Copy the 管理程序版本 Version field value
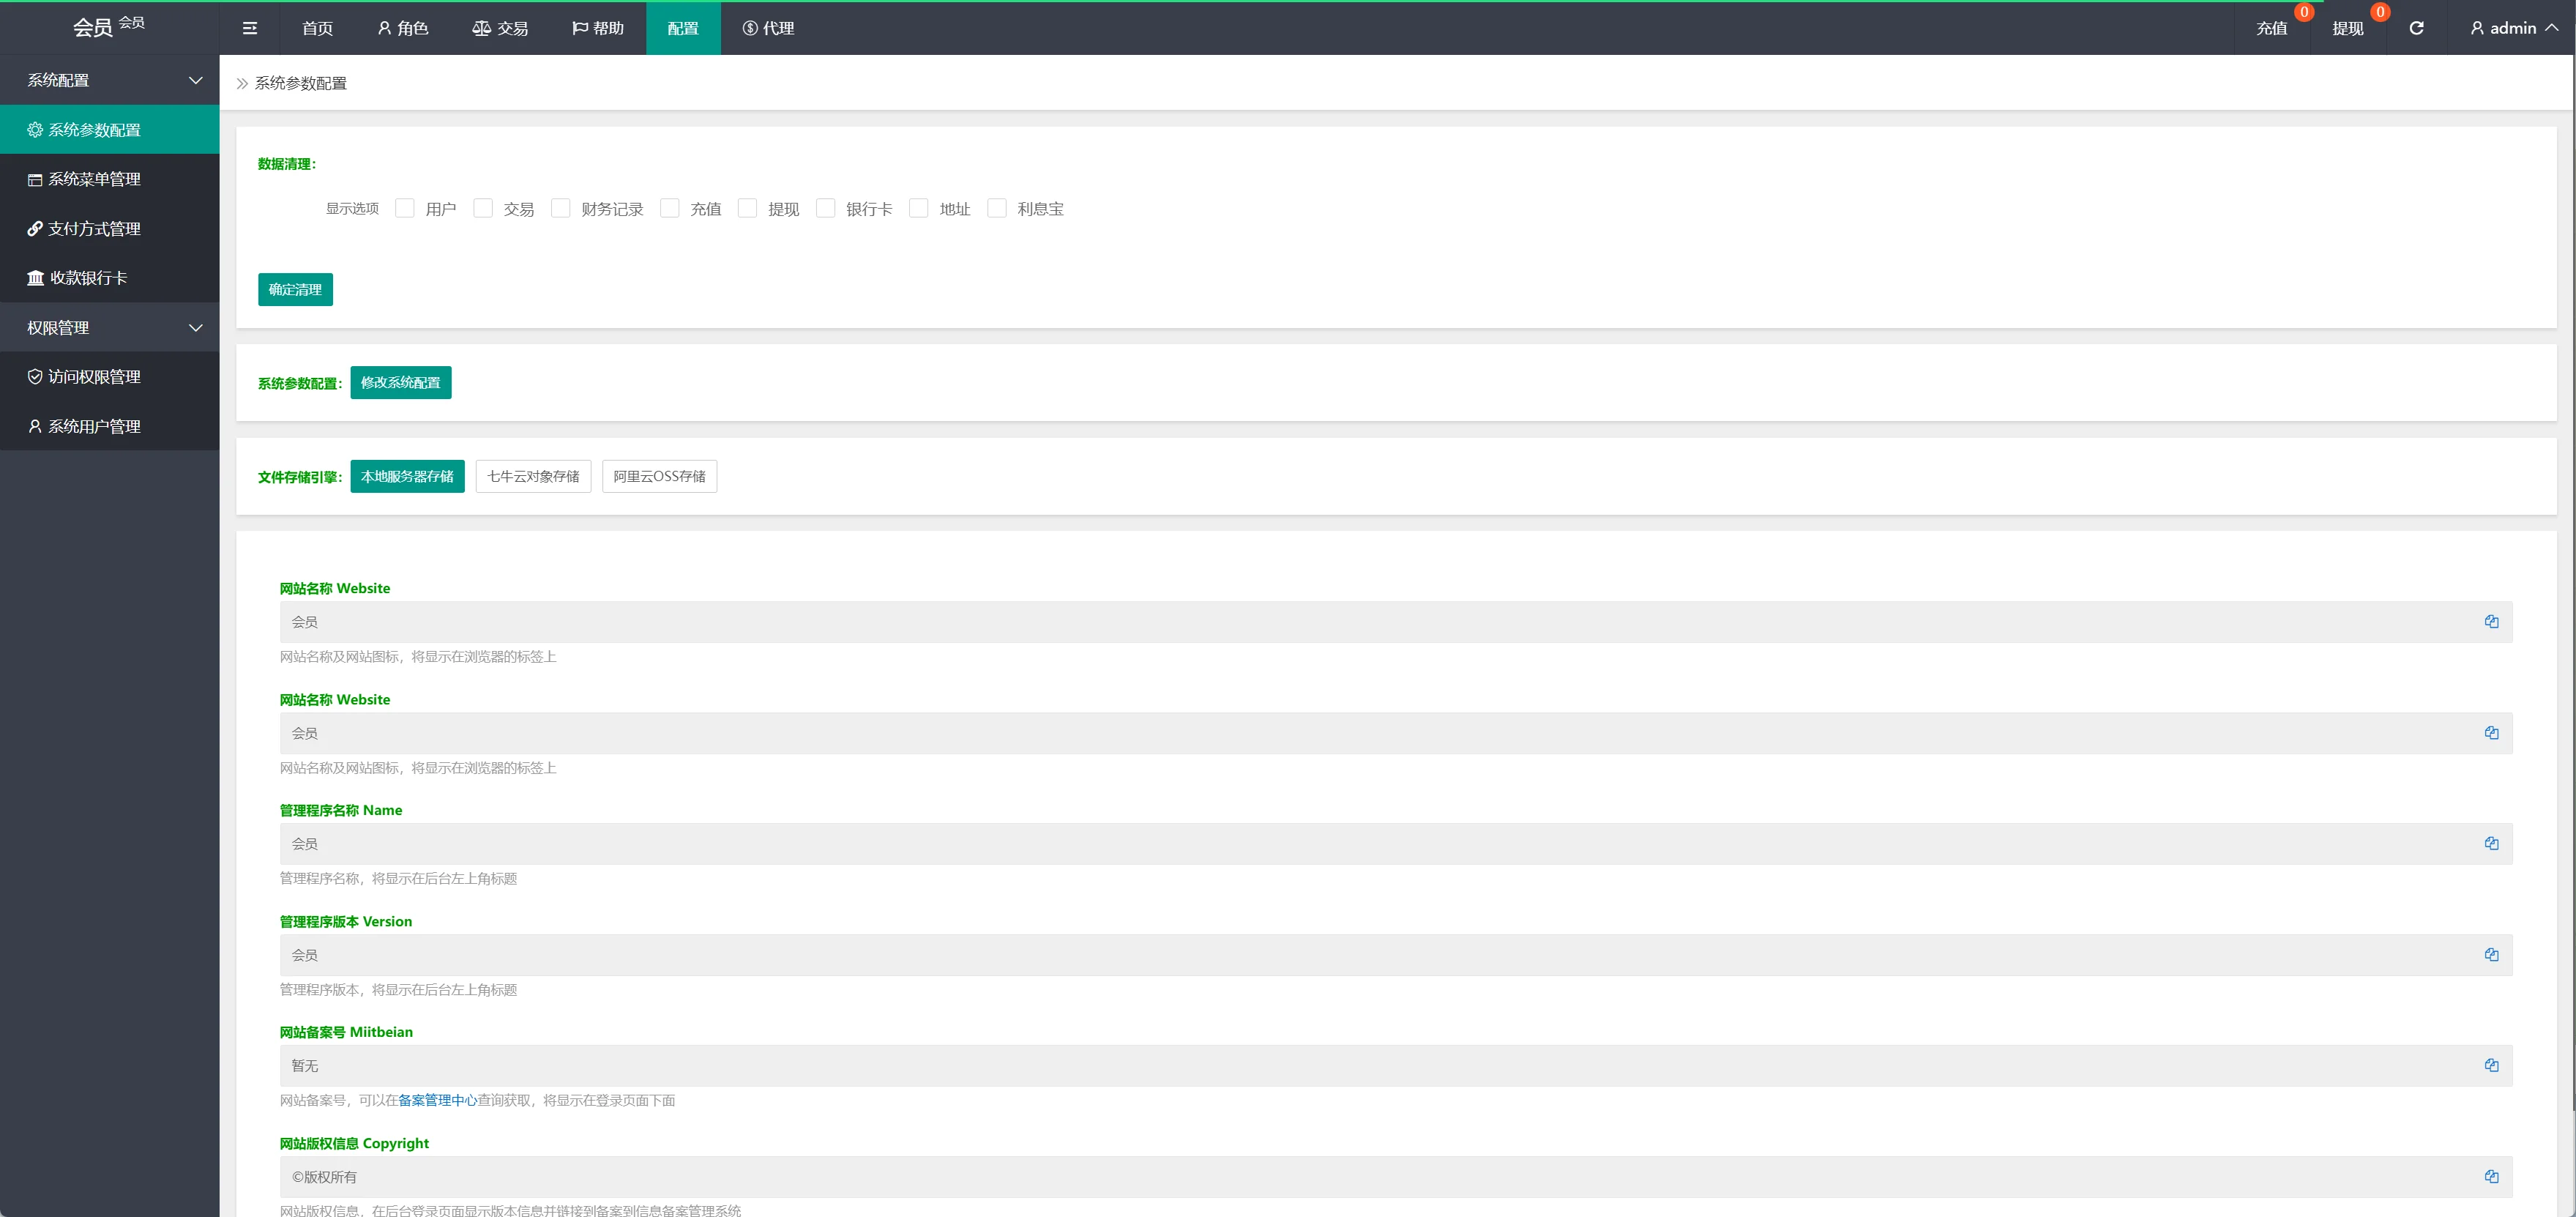 coord(2491,955)
